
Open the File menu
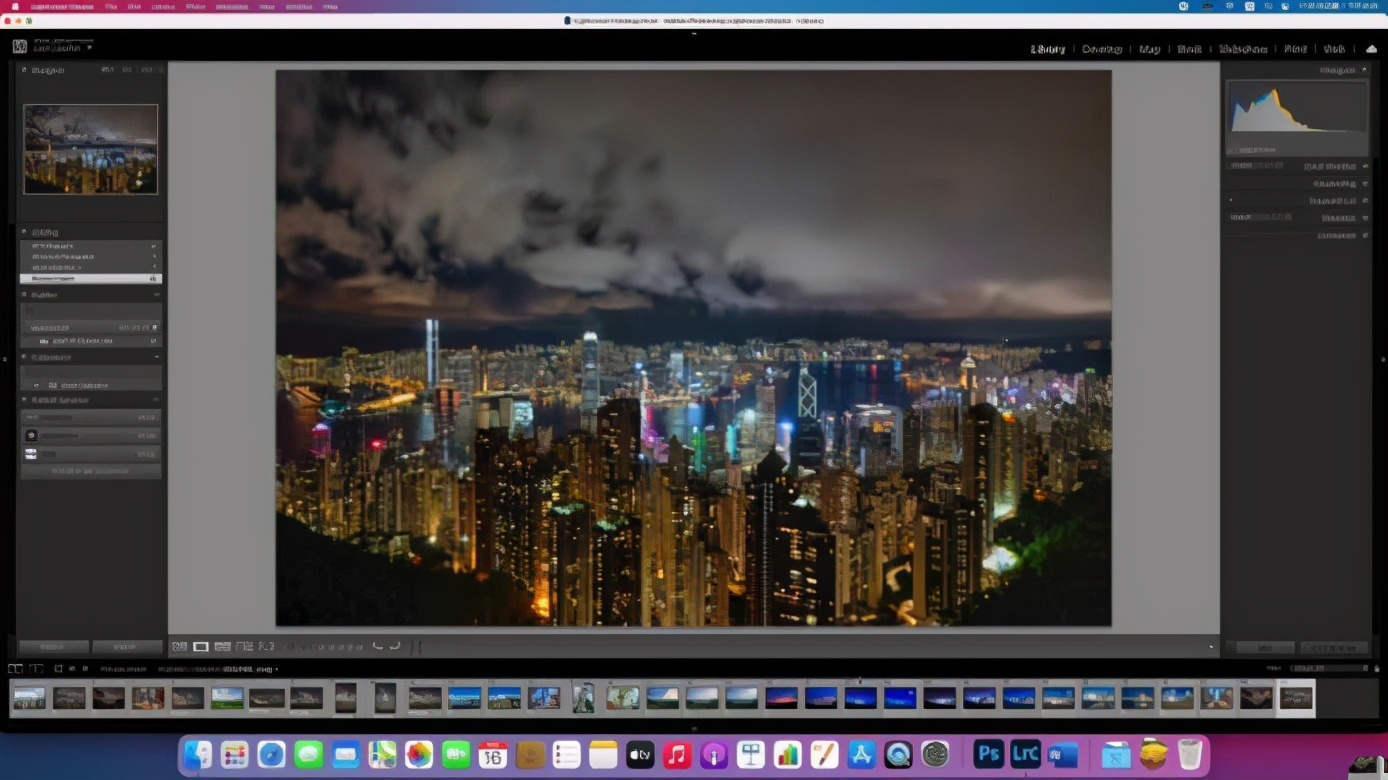(x=110, y=7)
